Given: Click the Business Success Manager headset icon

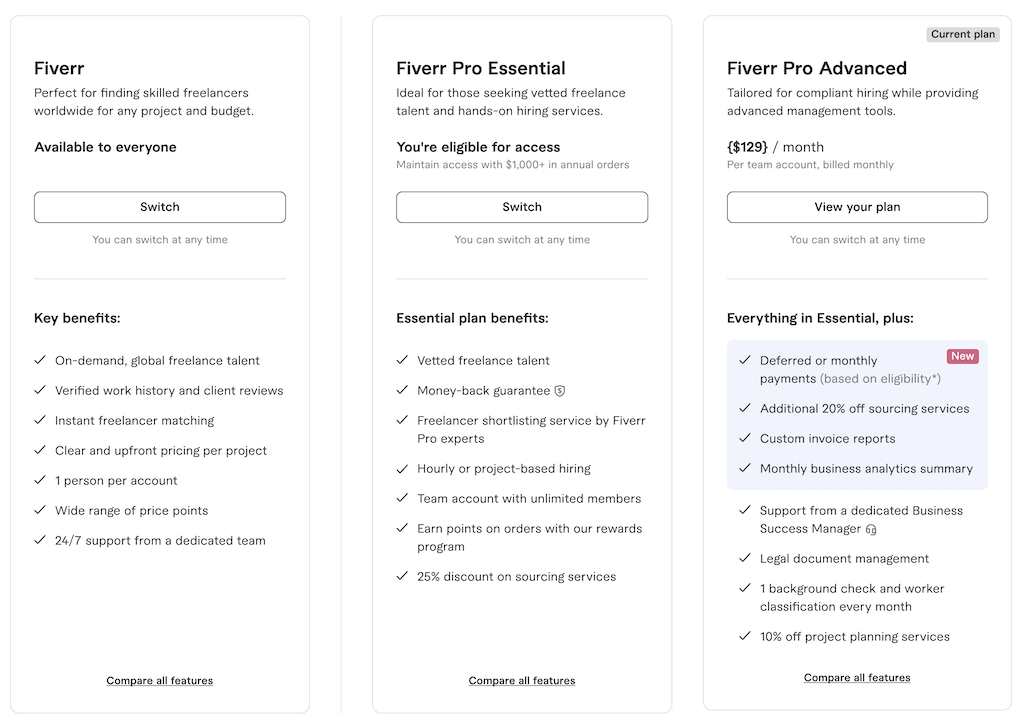Looking at the screenshot, I should pos(871,529).
